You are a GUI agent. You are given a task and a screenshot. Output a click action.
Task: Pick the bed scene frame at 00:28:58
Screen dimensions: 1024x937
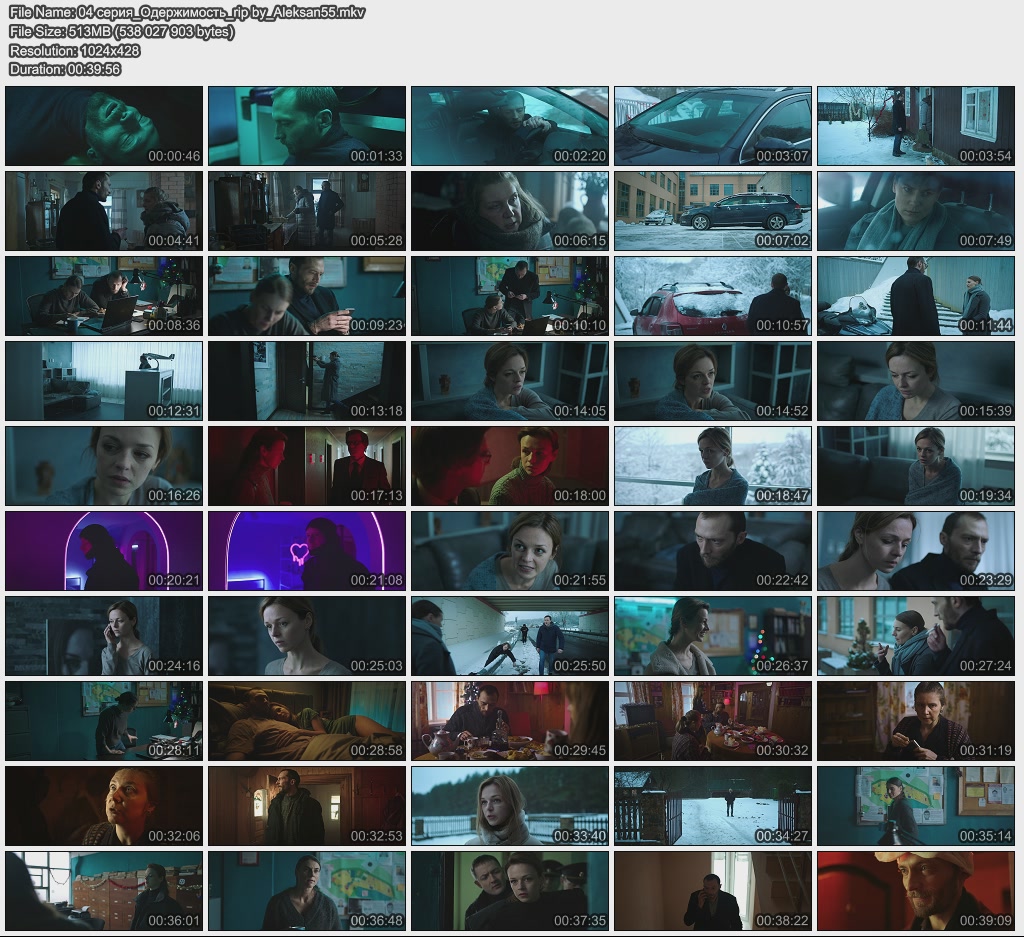307,721
